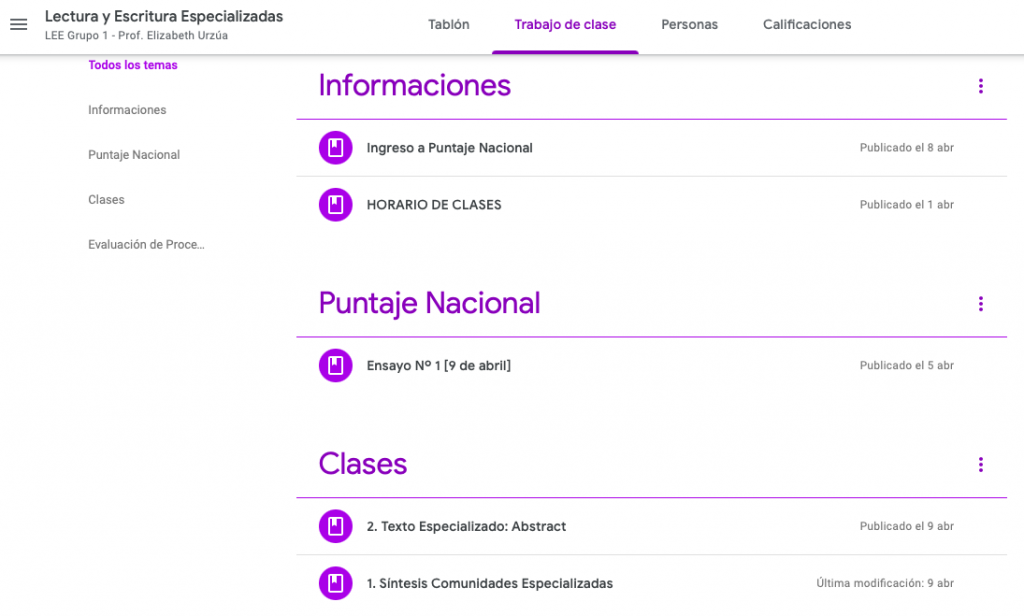
Task: Click icon for Texto Especializado: Abstract
Action: point(335,527)
